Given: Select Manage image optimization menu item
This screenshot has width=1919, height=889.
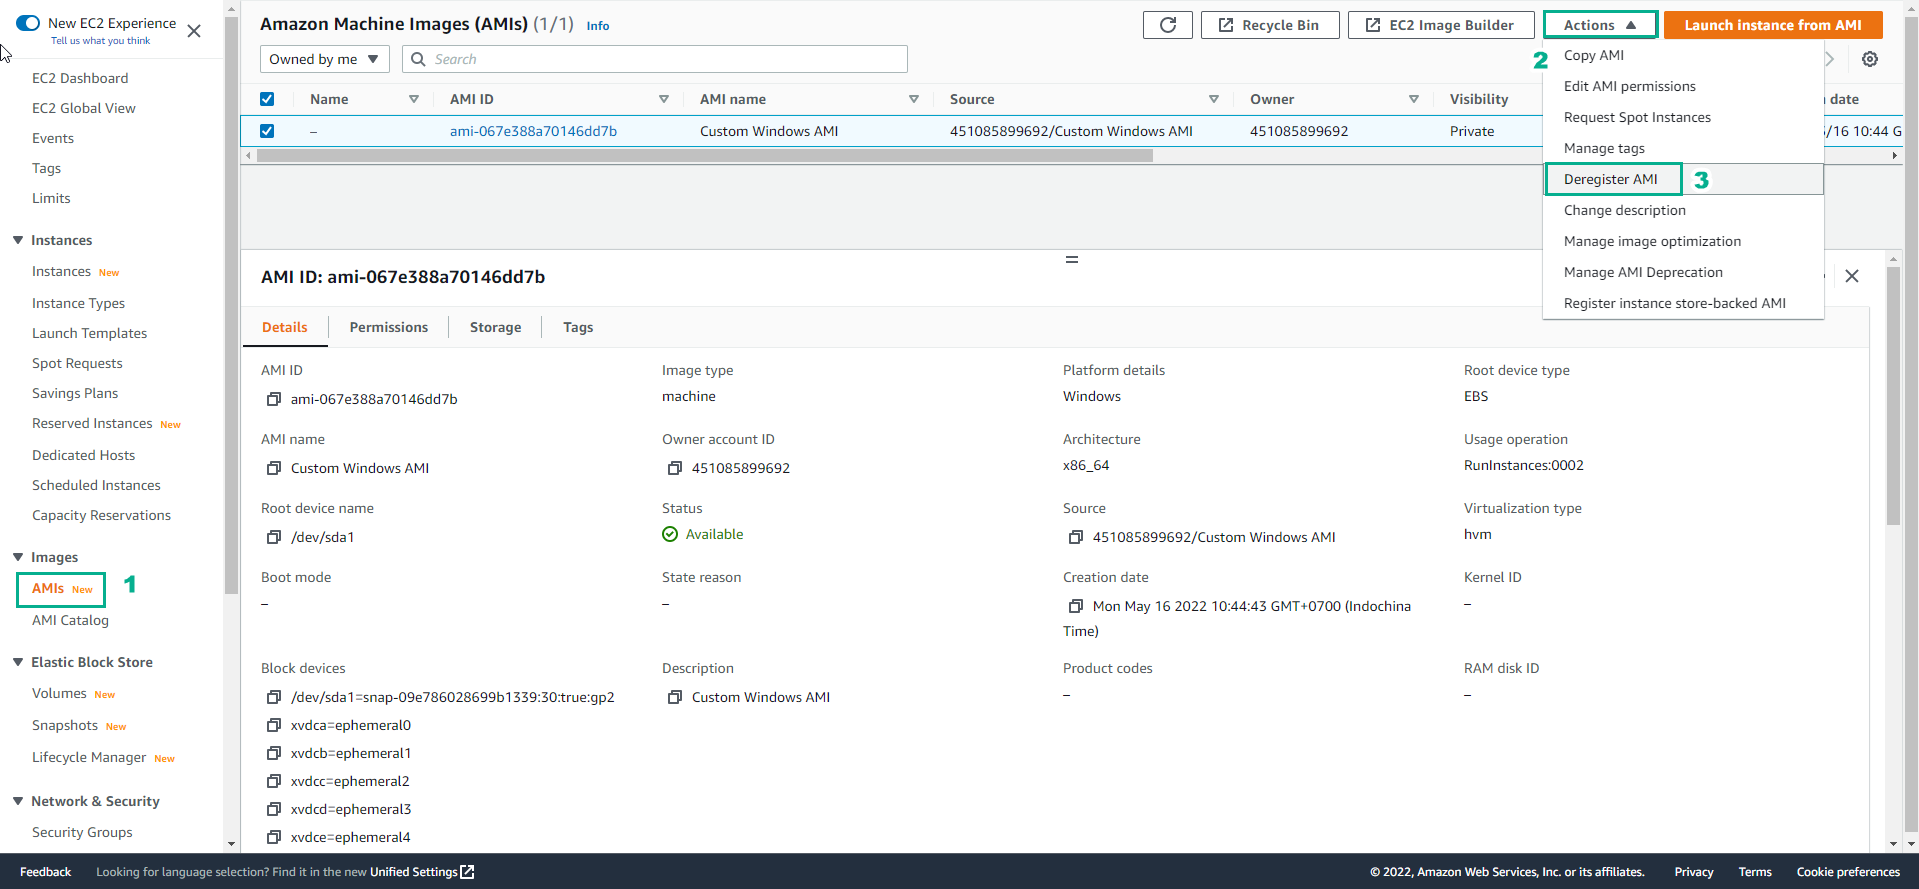Looking at the screenshot, I should [1683, 241].
